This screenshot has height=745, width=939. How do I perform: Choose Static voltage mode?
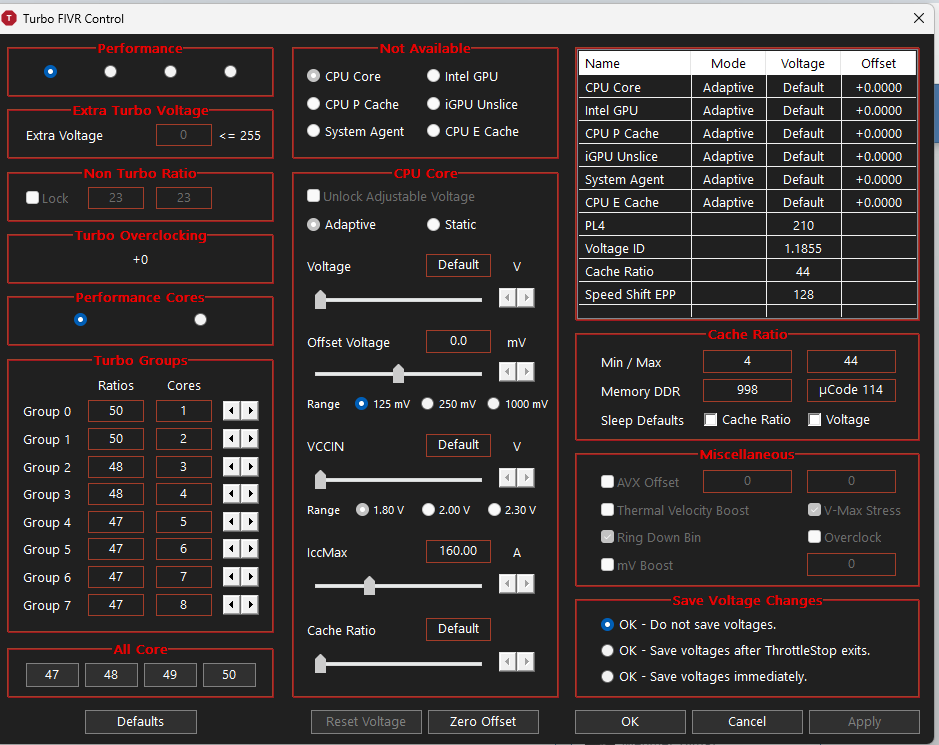tap(434, 225)
